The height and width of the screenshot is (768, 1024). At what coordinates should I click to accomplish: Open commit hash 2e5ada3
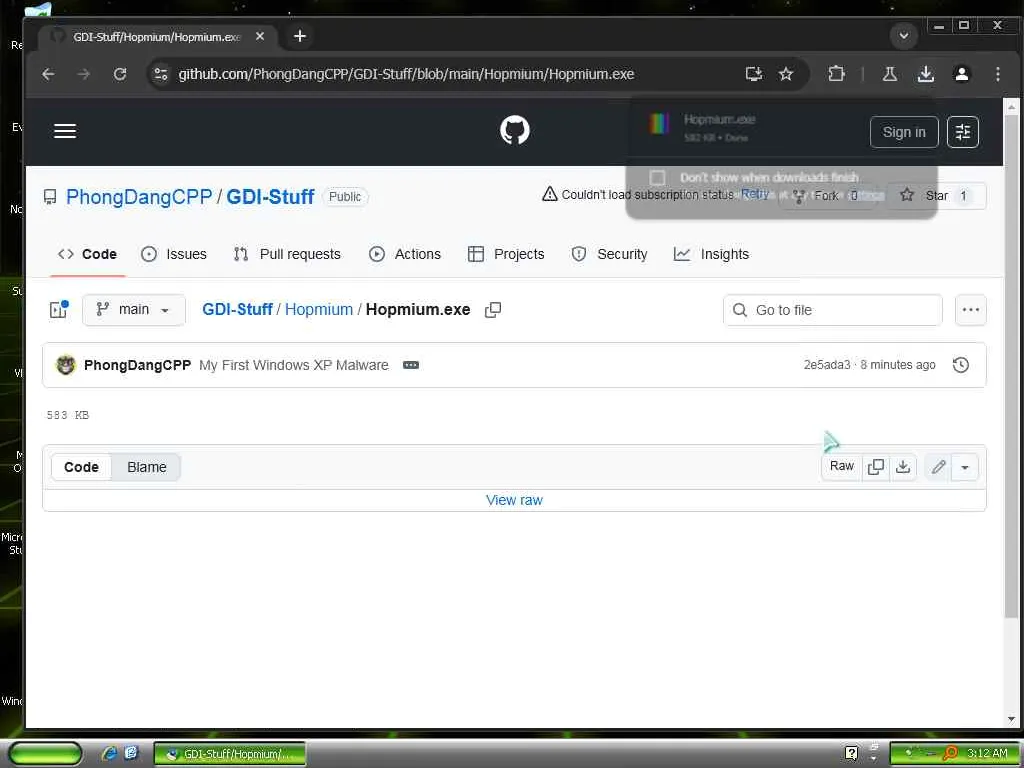[827, 365]
